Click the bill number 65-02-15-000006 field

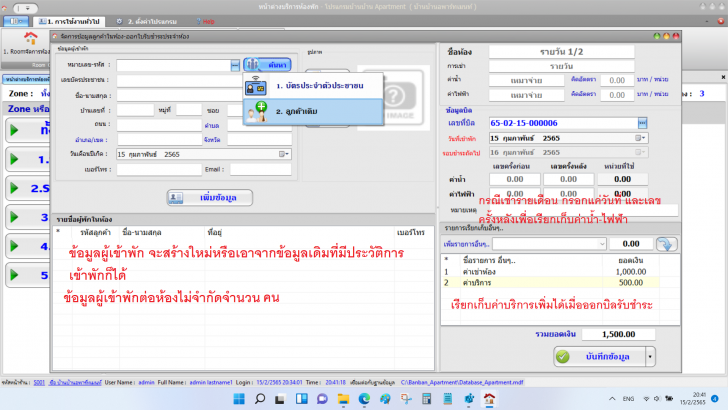point(564,123)
